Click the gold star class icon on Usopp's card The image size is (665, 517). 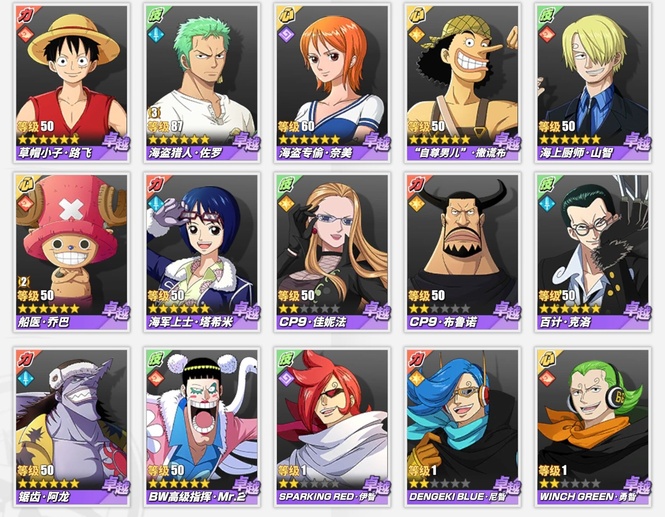click(x=416, y=34)
